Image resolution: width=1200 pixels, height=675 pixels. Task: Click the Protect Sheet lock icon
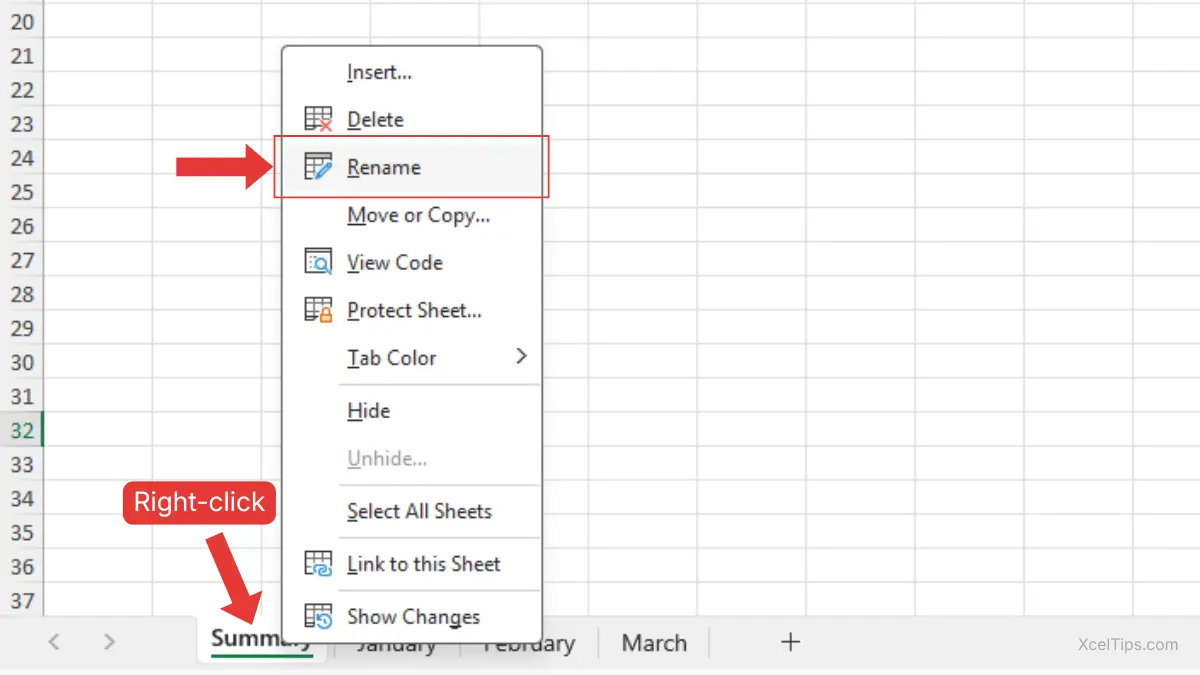point(318,311)
